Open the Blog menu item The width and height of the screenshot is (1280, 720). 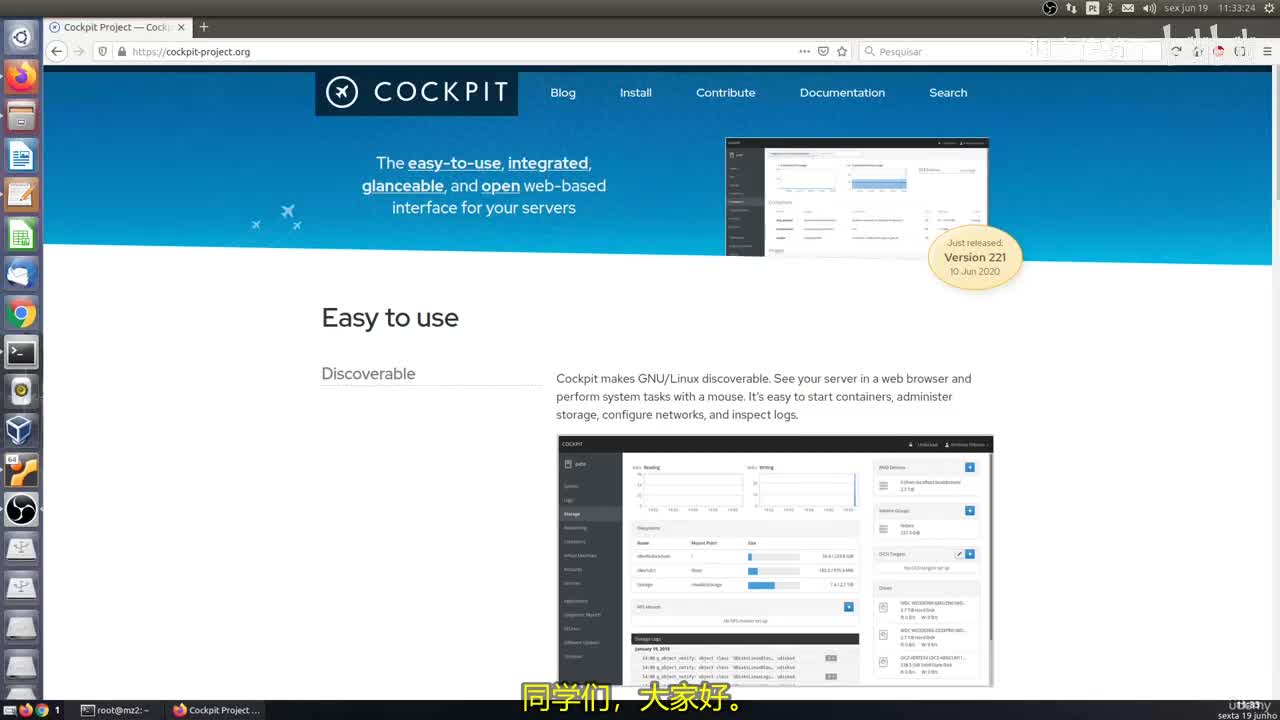[x=563, y=93]
